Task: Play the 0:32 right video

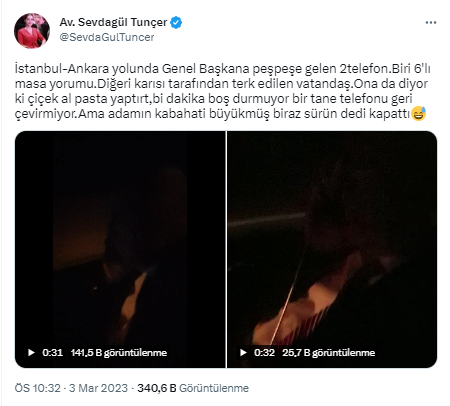Action: click(243, 352)
